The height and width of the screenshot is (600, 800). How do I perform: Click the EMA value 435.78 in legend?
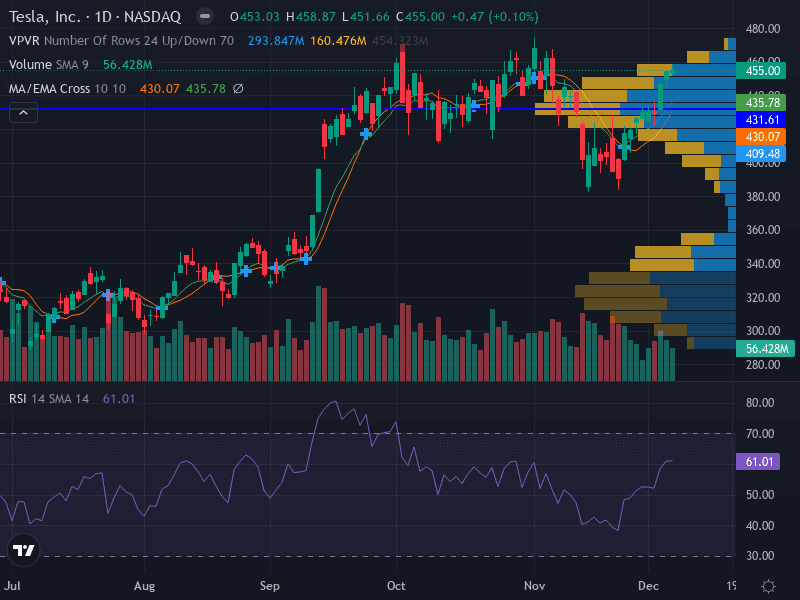[206, 89]
